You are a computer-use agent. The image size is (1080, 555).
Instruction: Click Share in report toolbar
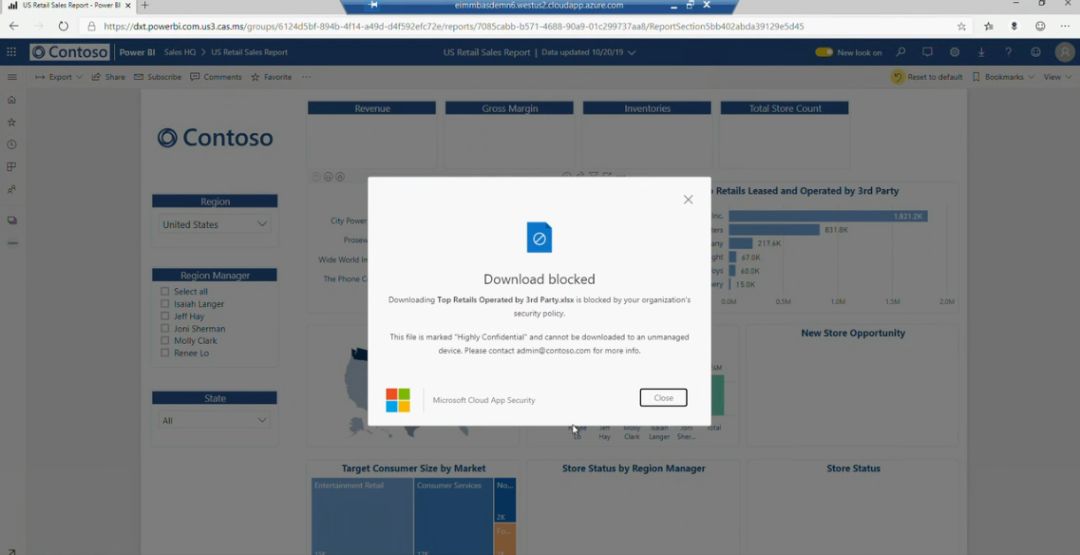coord(108,77)
